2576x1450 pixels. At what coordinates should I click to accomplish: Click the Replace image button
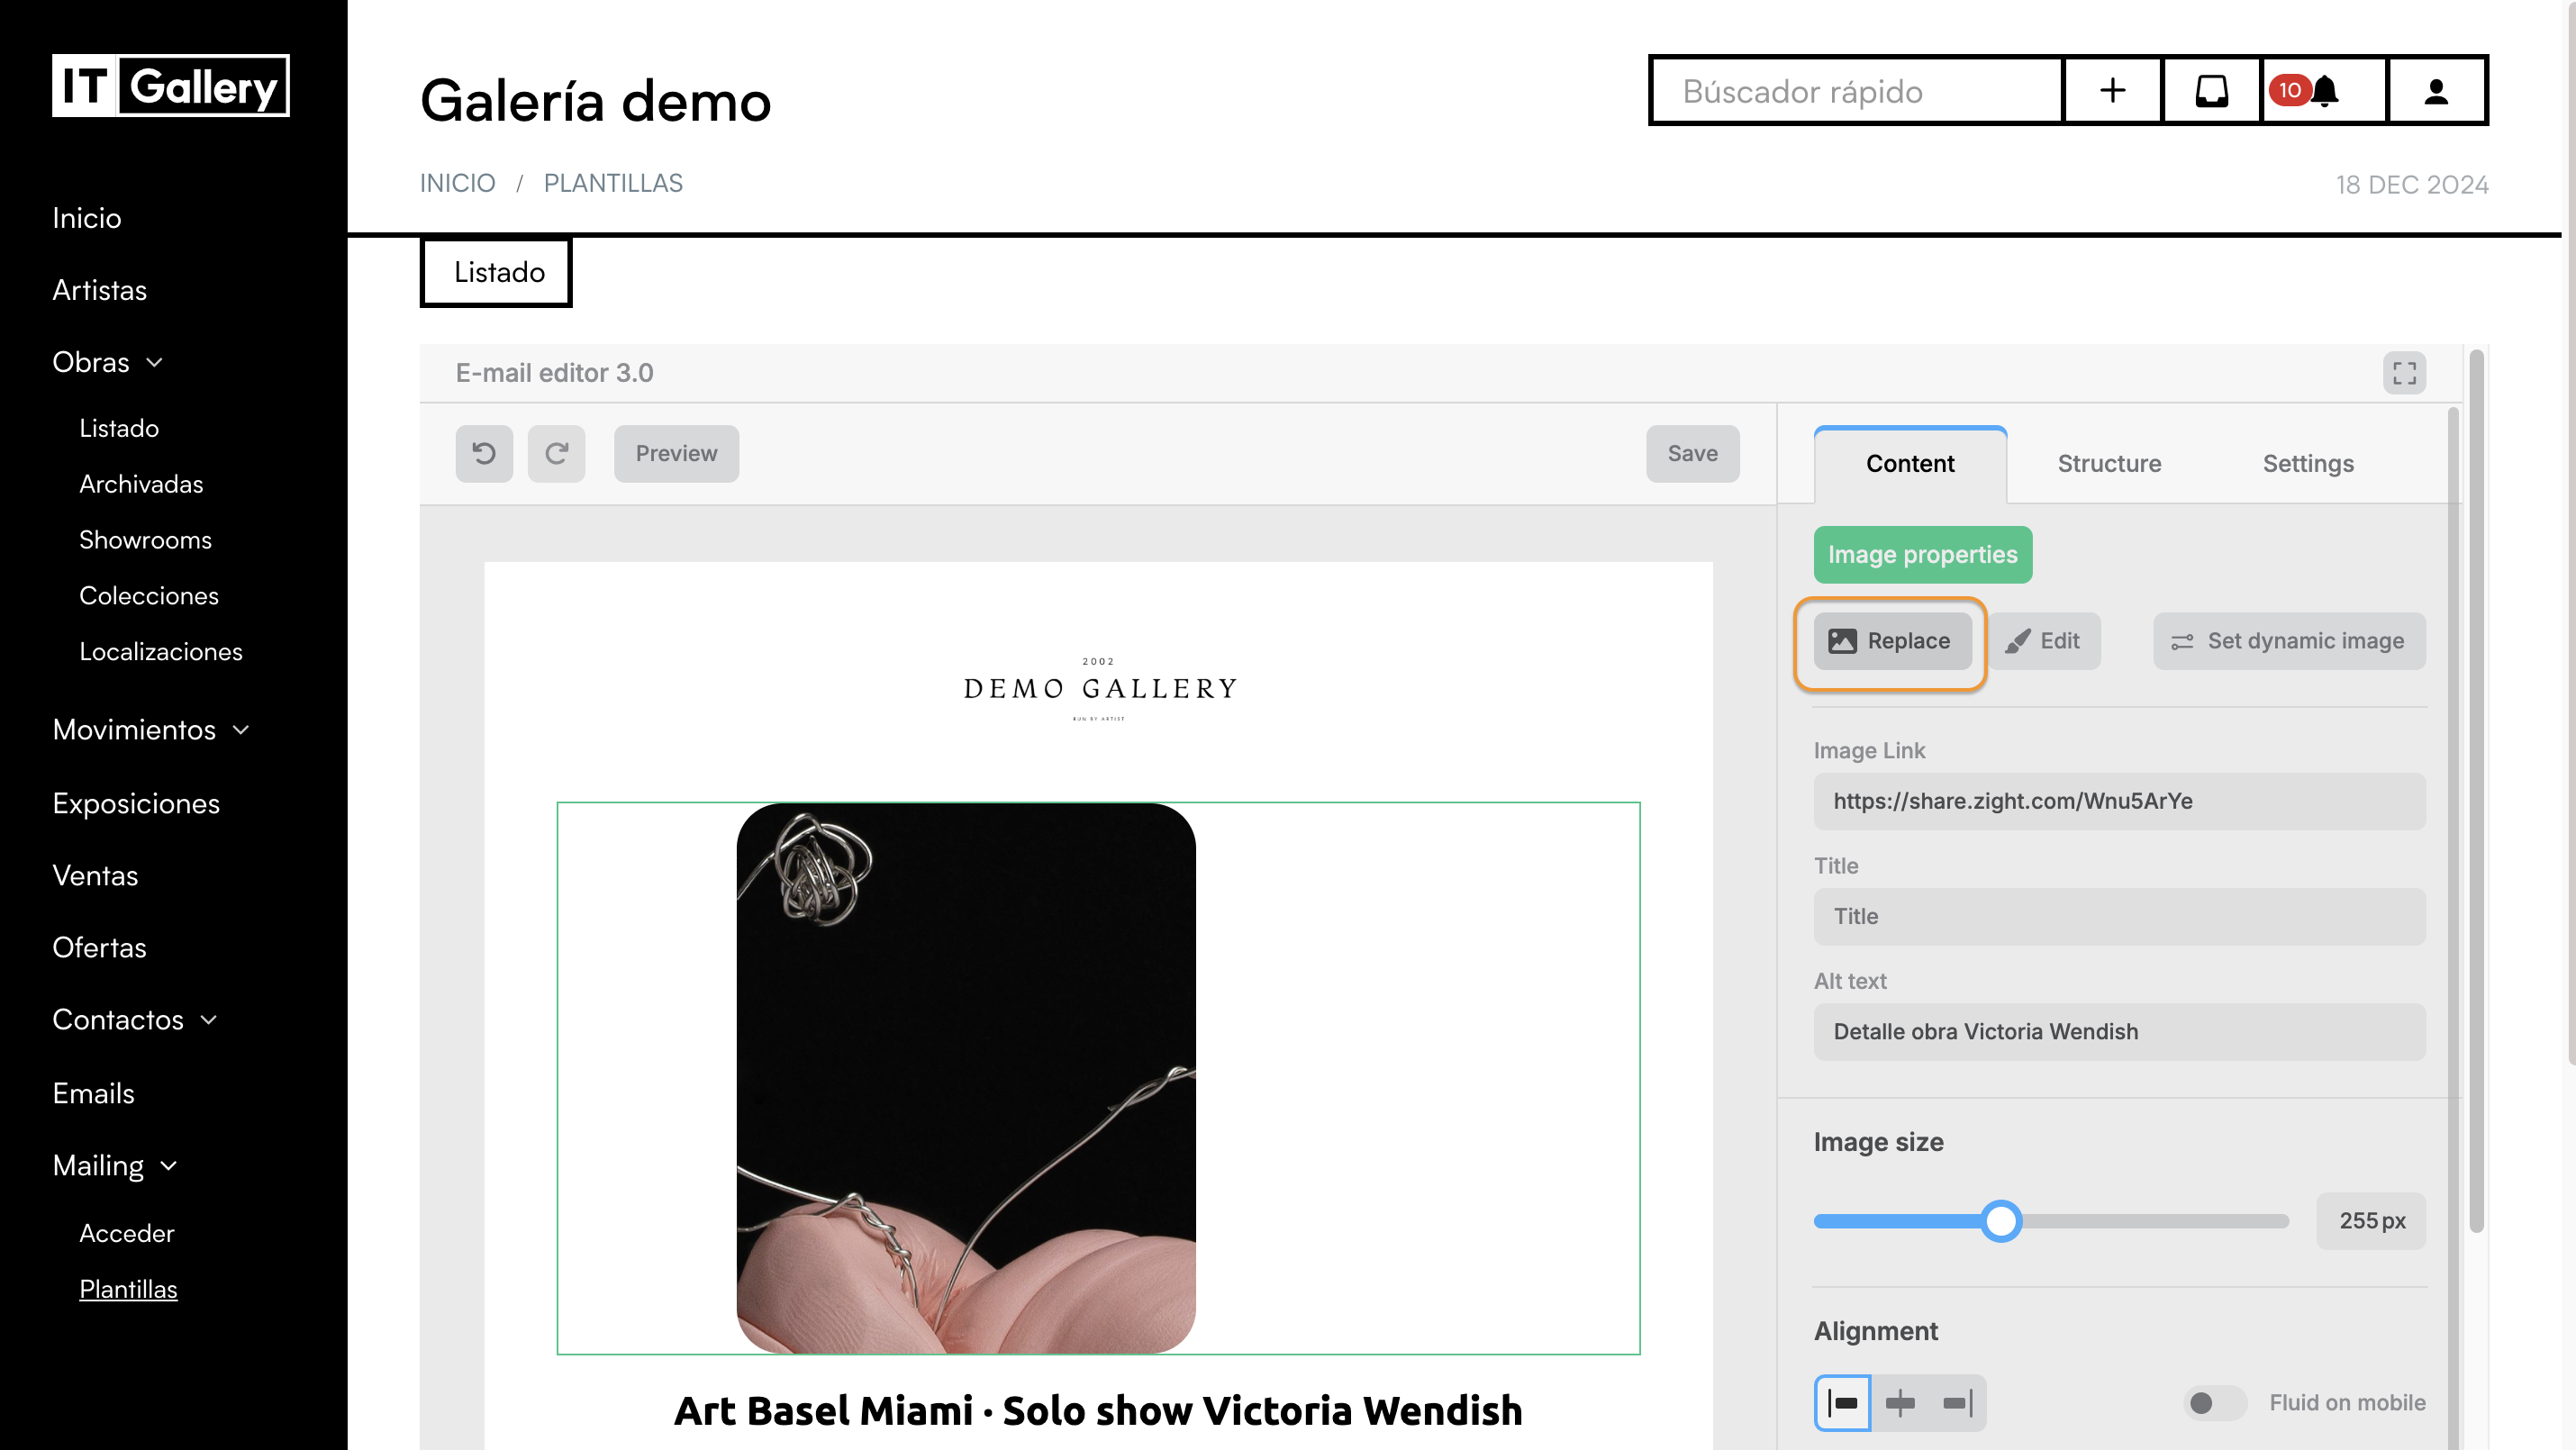coord(1892,641)
